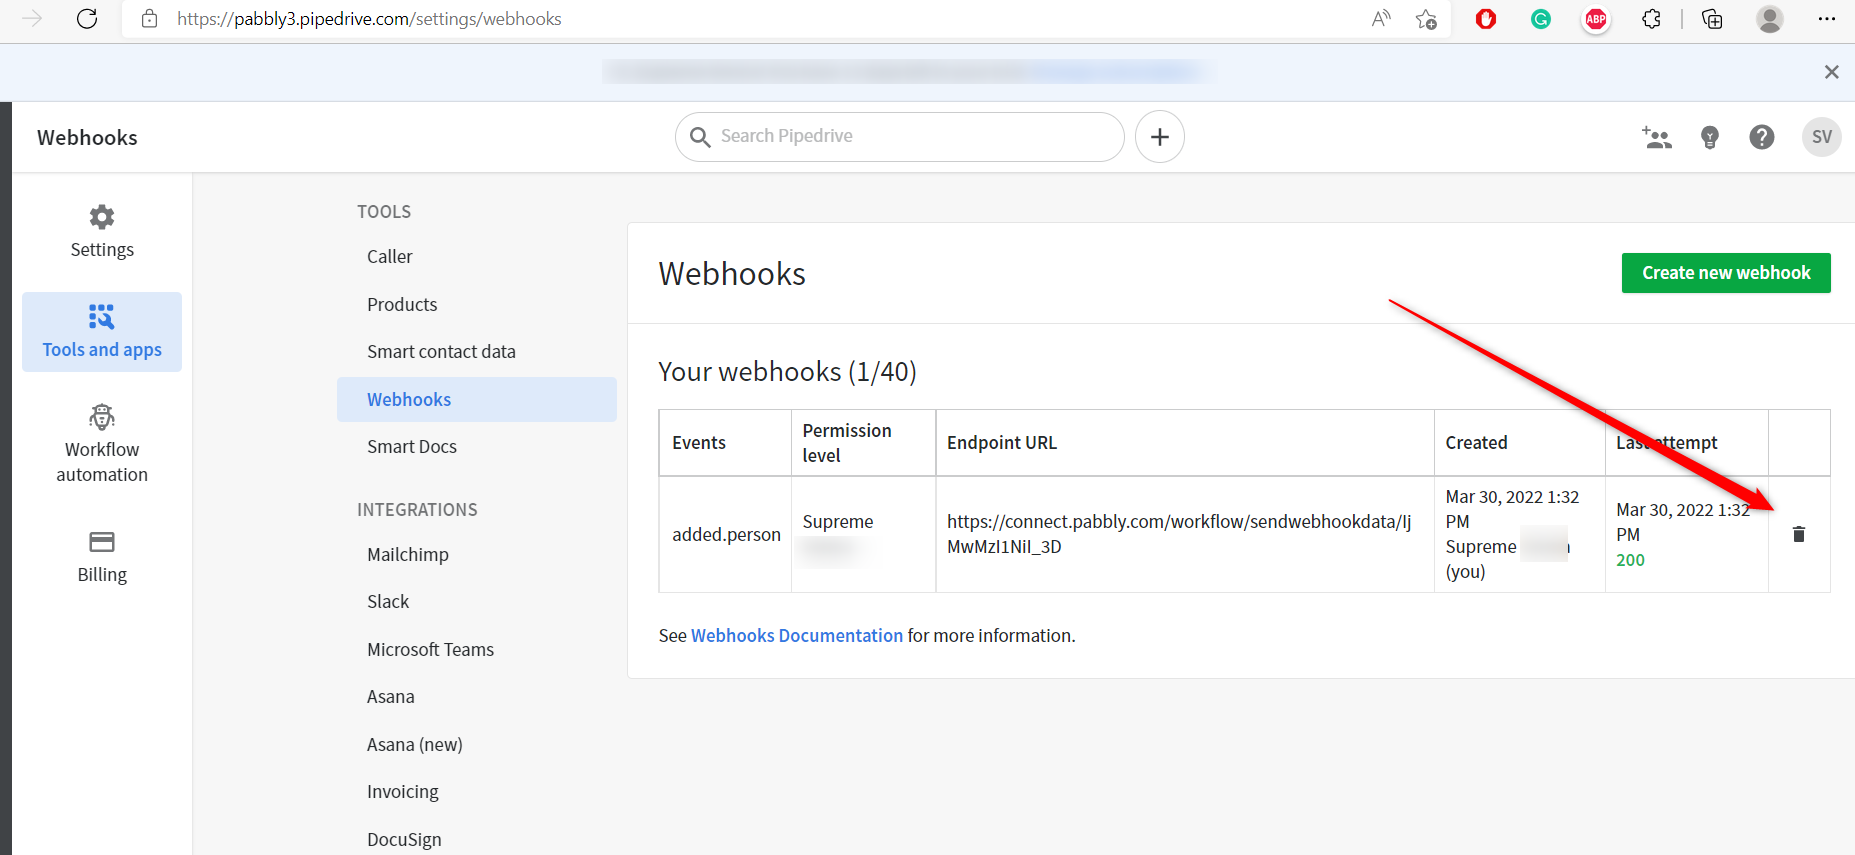This screenshot has height=855, width=1855.
Task: Open the browser extensions puzzle icon
Action: click(x=1651, y=19)
